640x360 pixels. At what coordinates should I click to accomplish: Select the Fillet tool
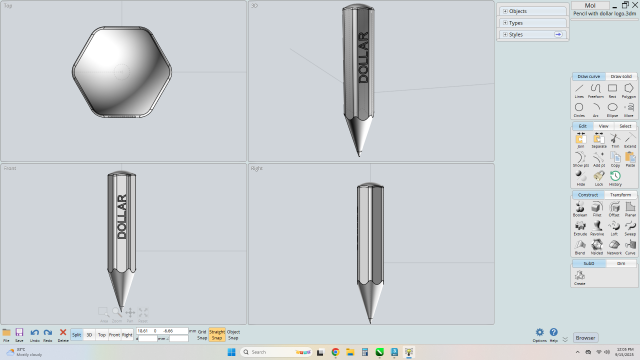pyautogui.click(x=597, y=209)
